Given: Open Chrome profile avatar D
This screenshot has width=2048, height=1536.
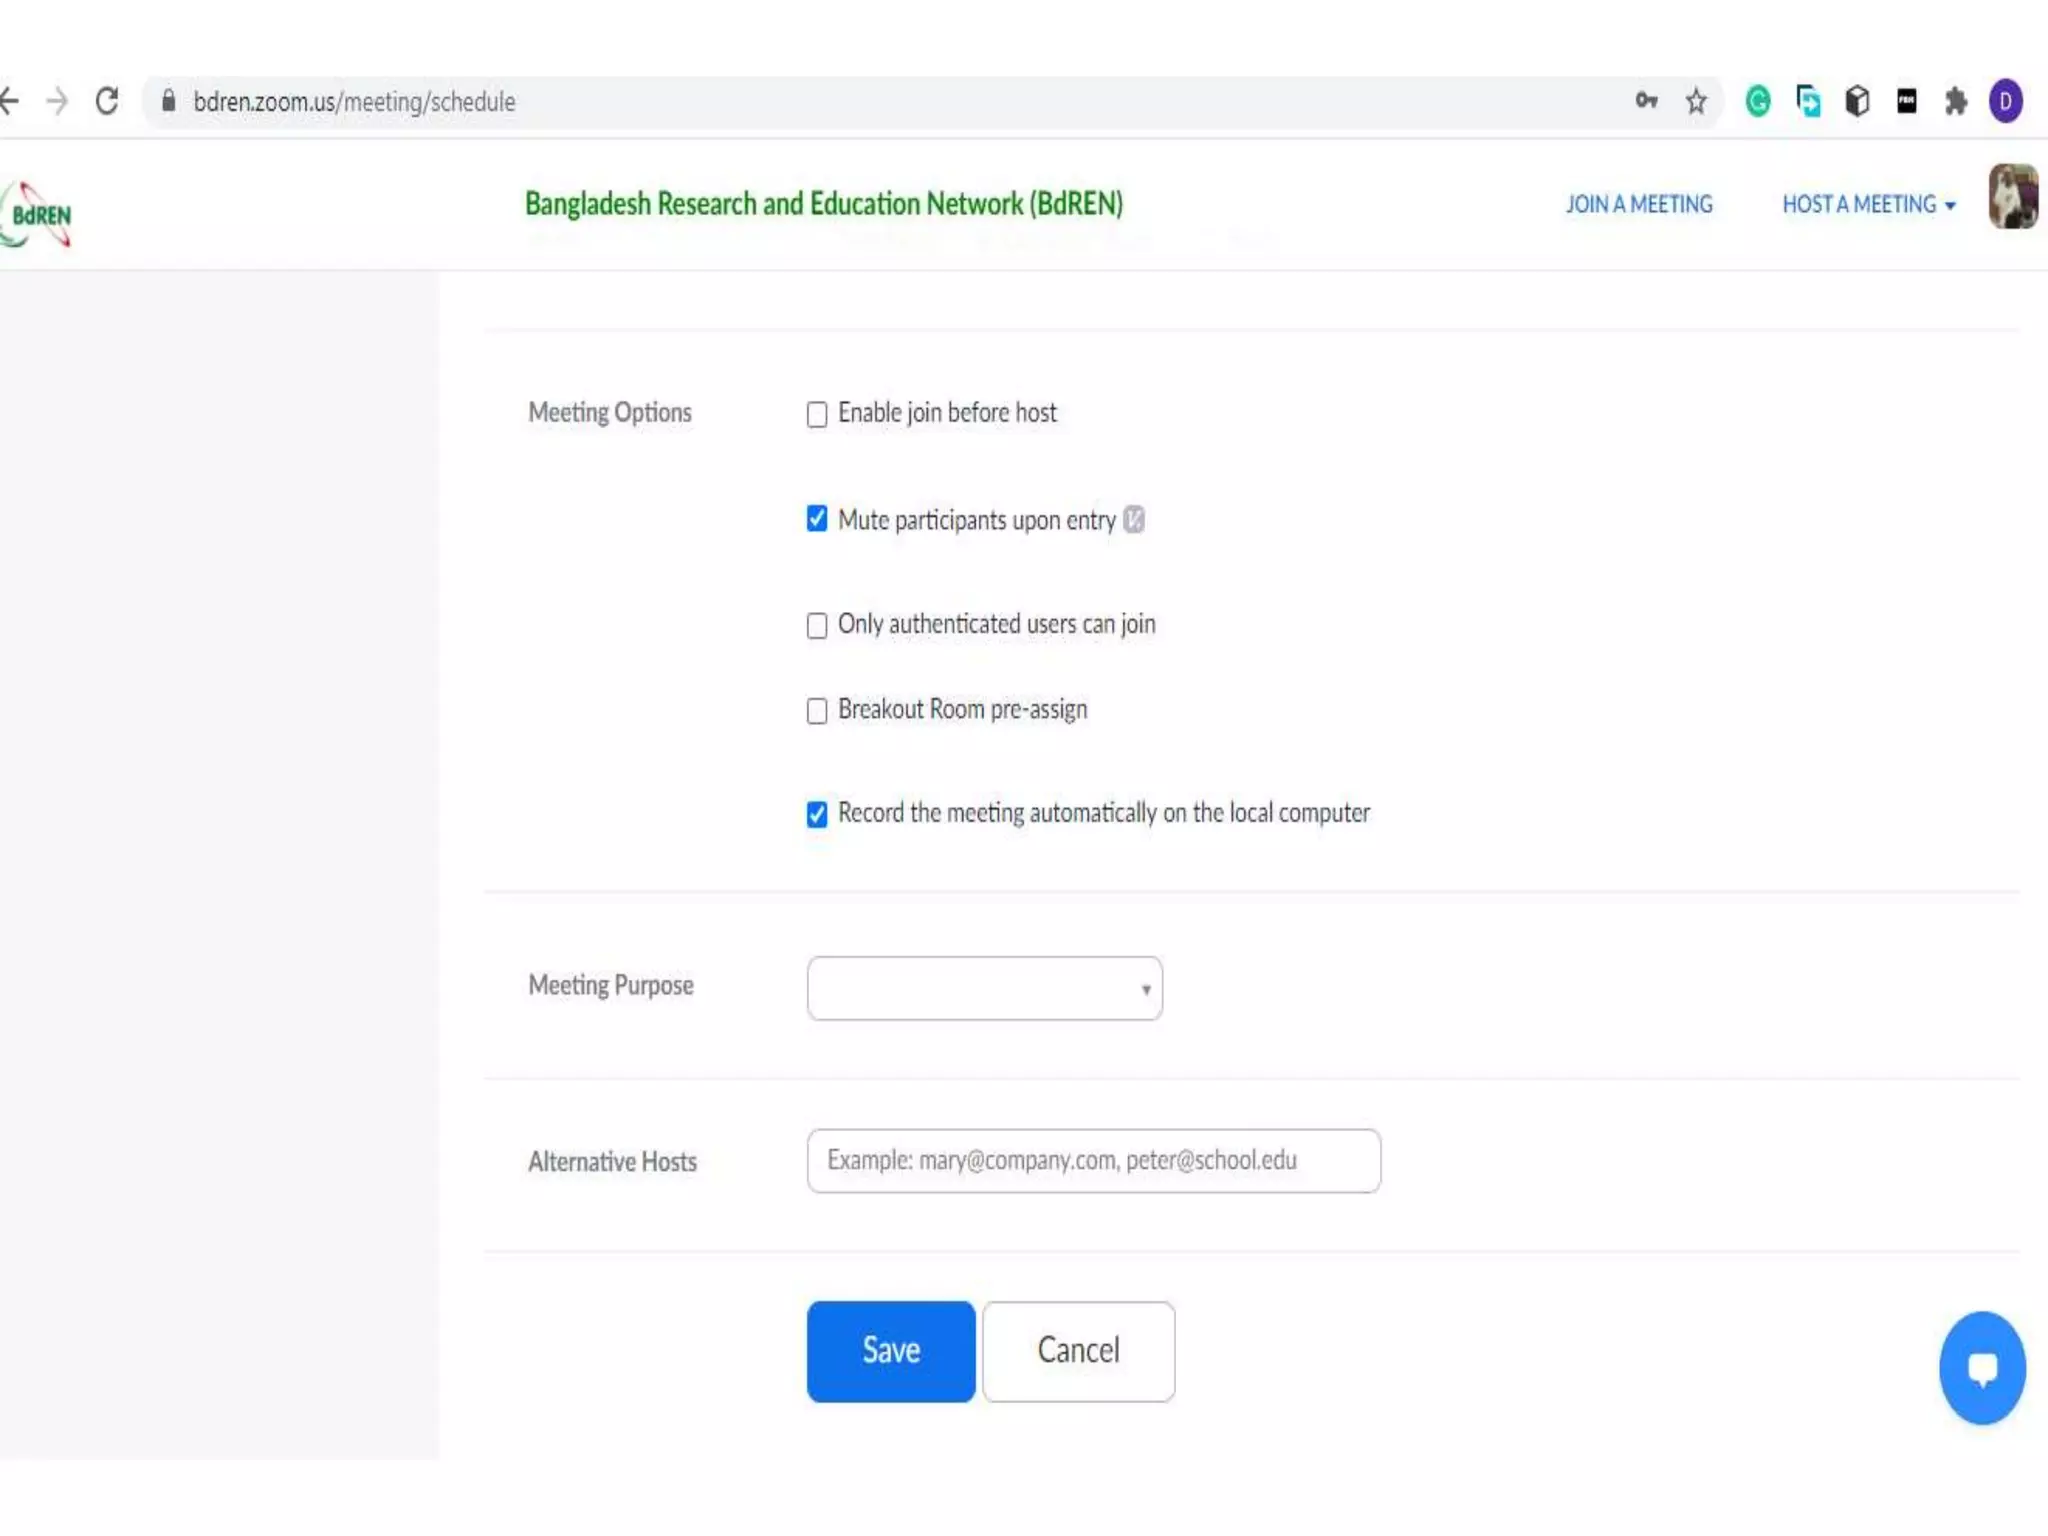Looking at the screenshot, I should coord(2006,101).
